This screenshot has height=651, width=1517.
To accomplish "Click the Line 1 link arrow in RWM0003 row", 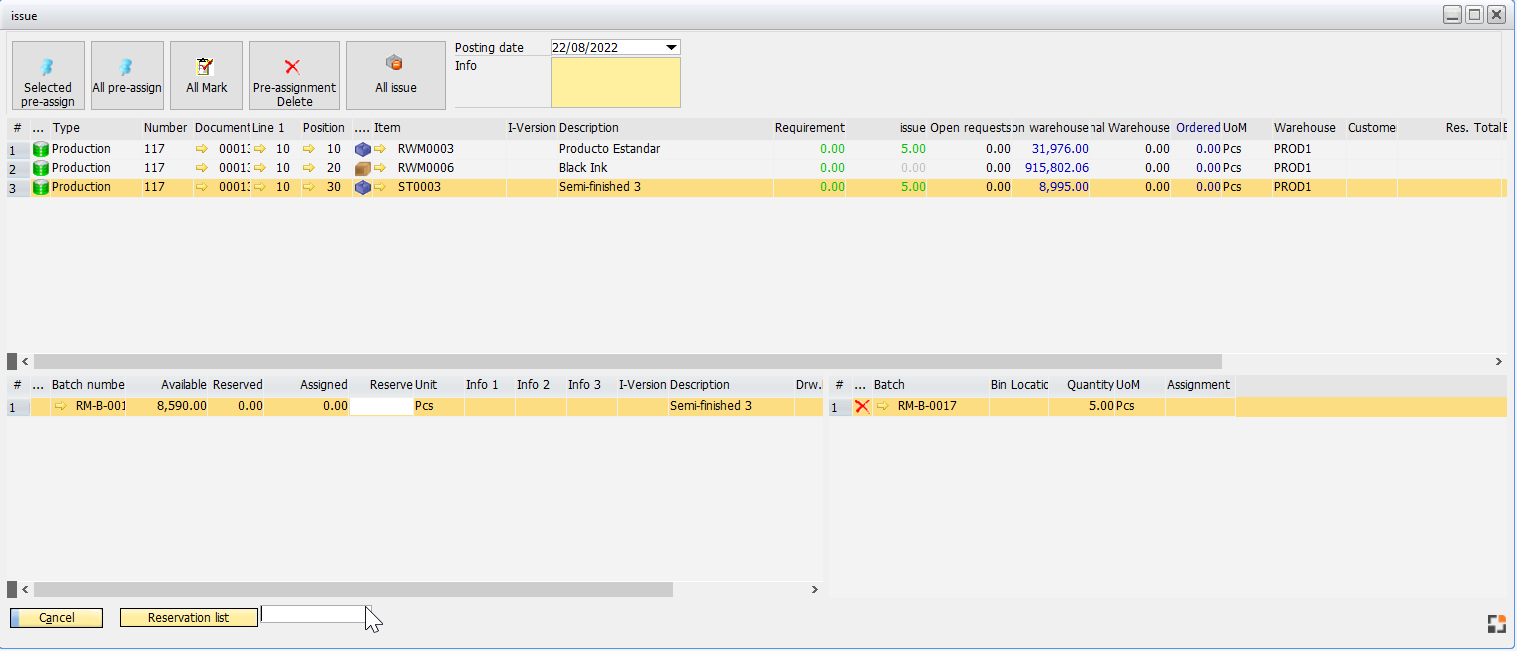I will pyautogui.click(x=259, y=149).
